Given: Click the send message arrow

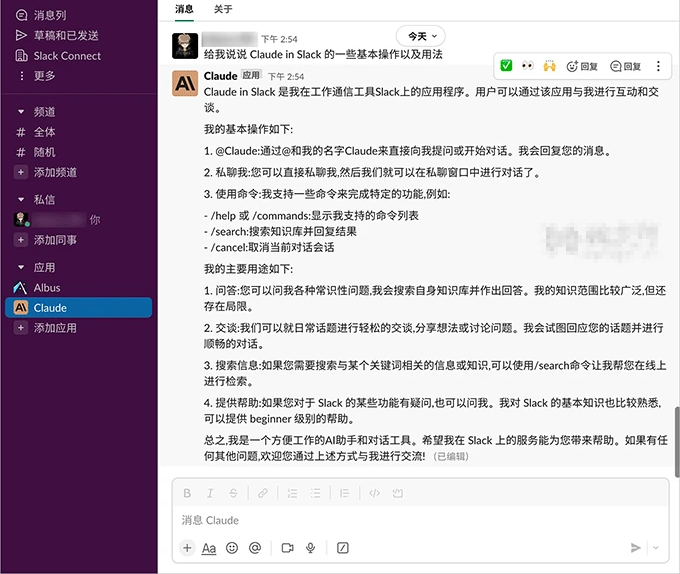Looking at the screenshot, I should 635,548.
